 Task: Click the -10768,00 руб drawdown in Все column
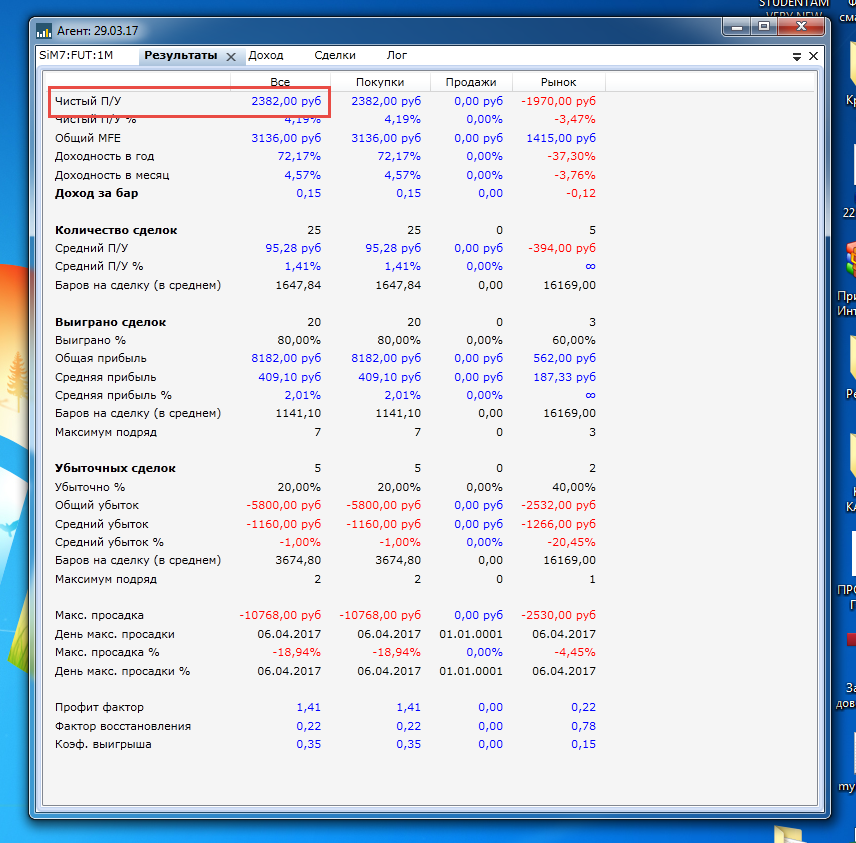coord(280,615)
